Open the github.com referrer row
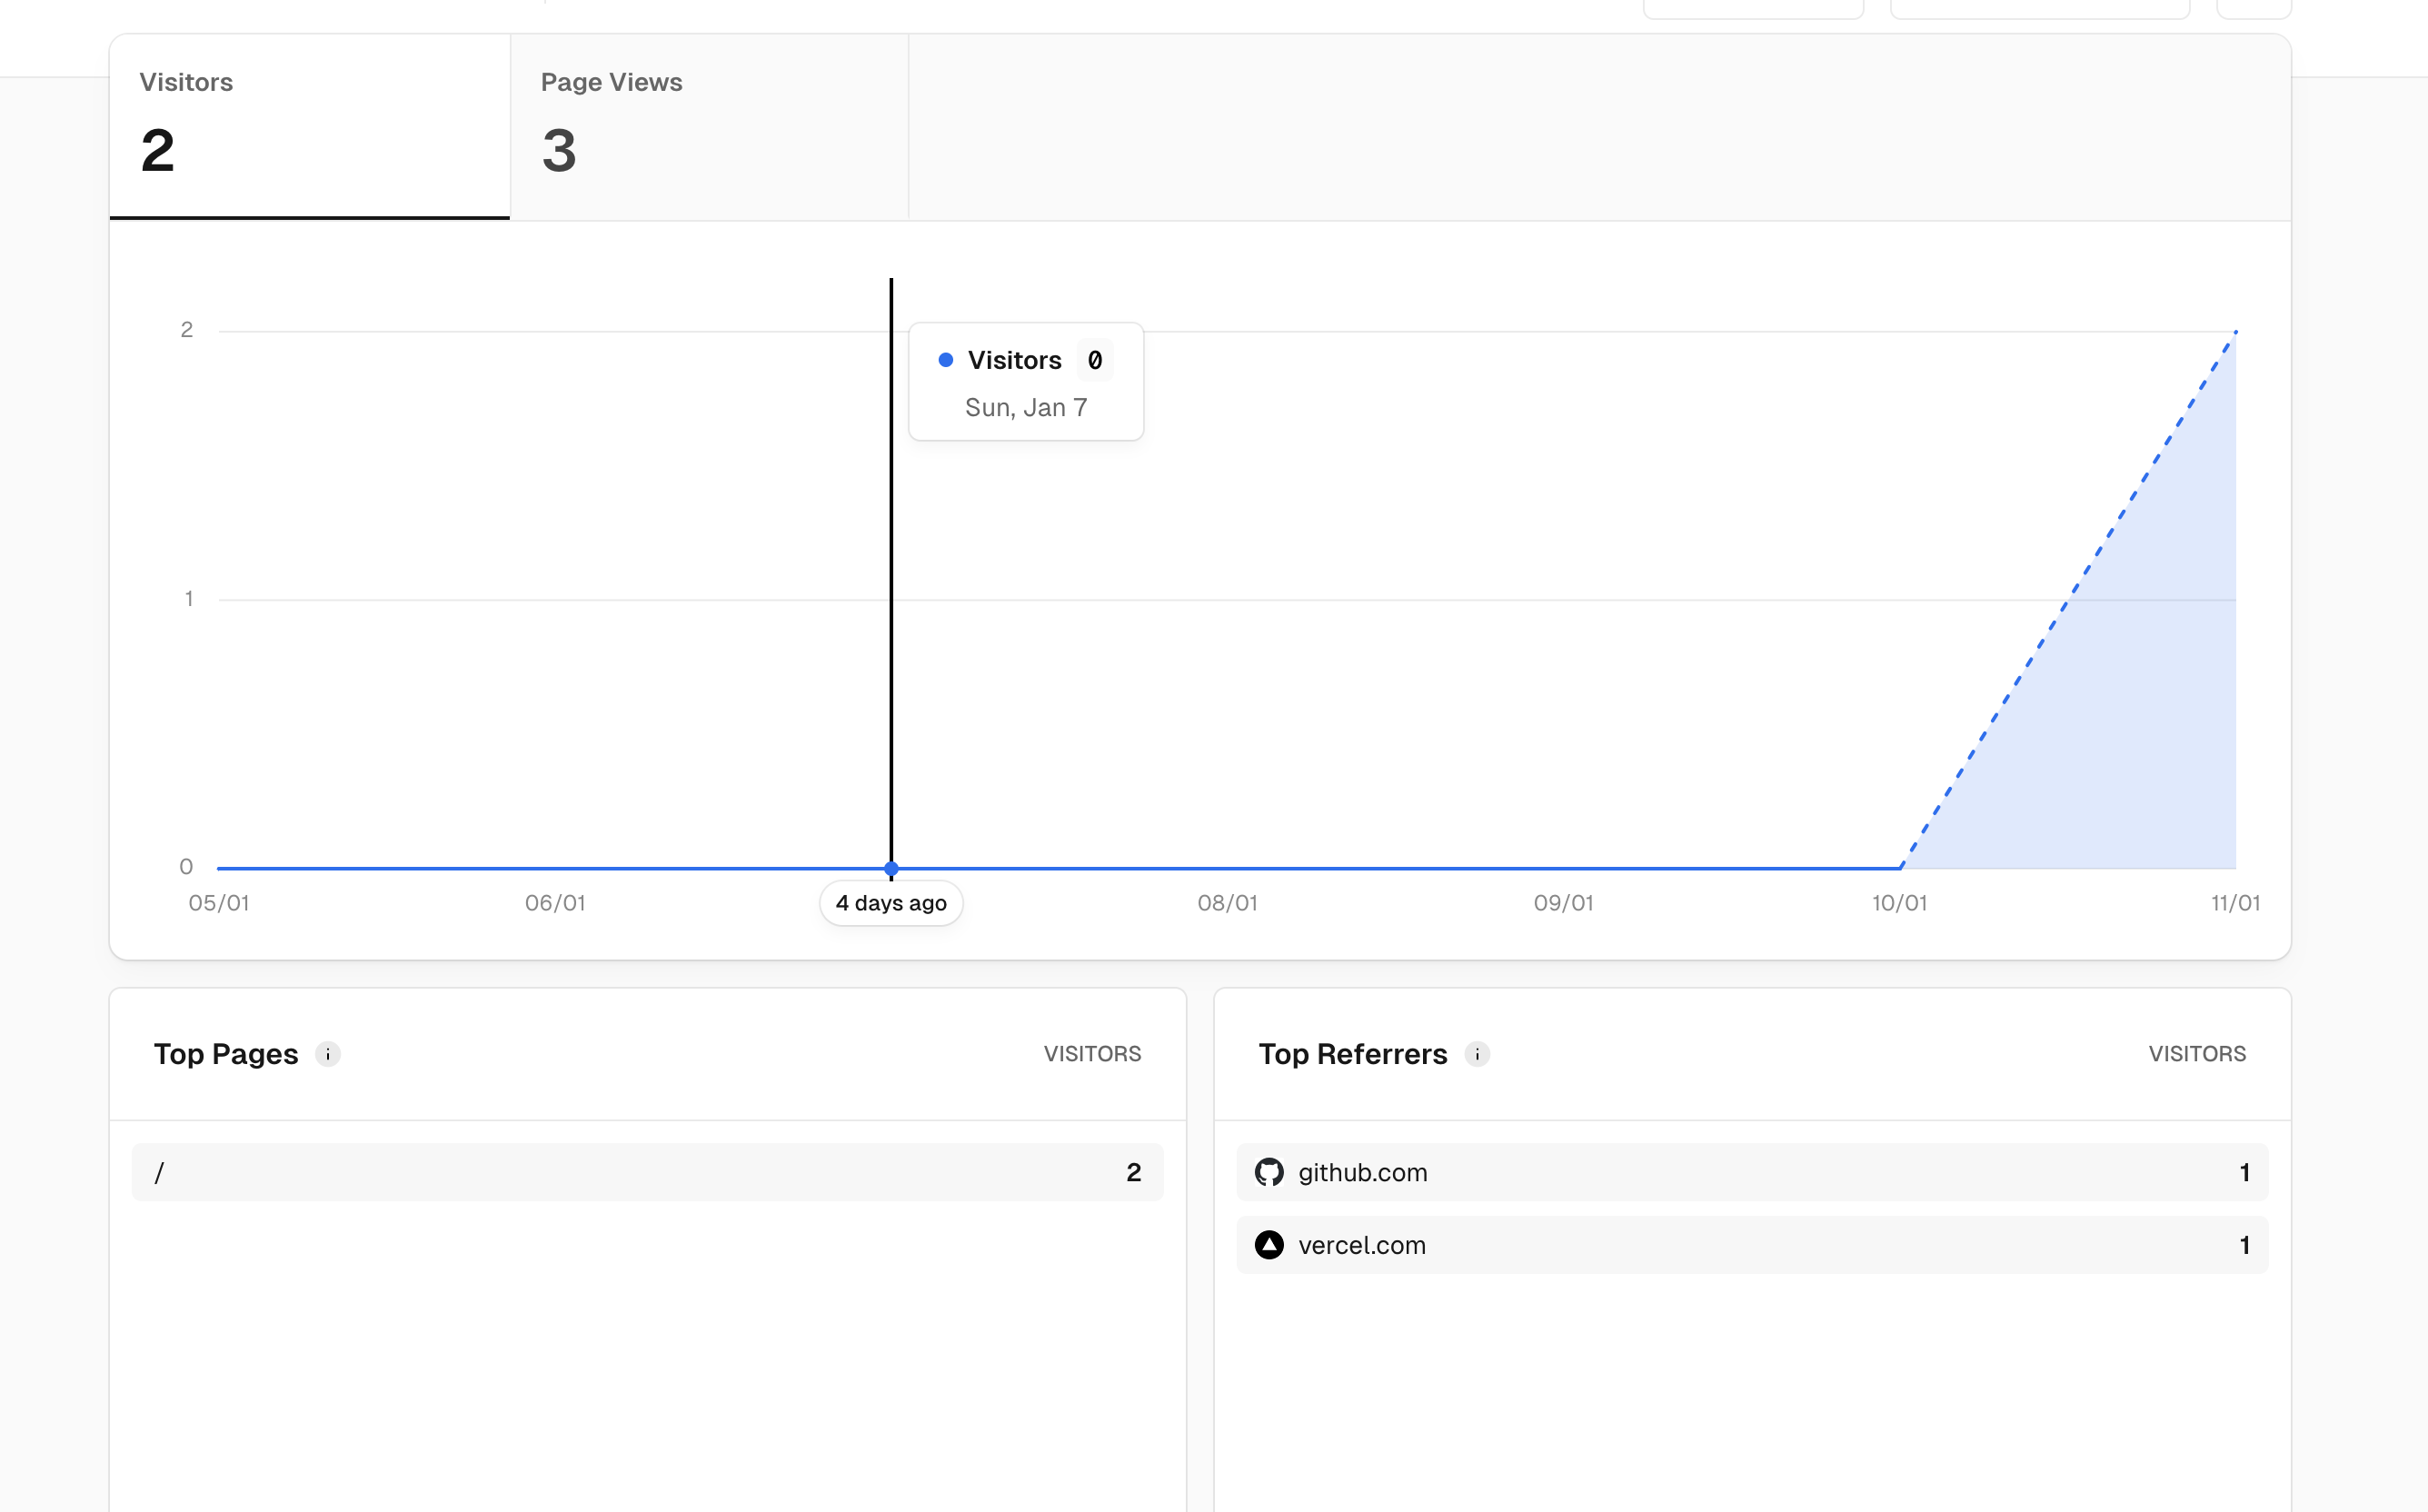Screen dimensions: 2428x1512 coord(1751,1172)
